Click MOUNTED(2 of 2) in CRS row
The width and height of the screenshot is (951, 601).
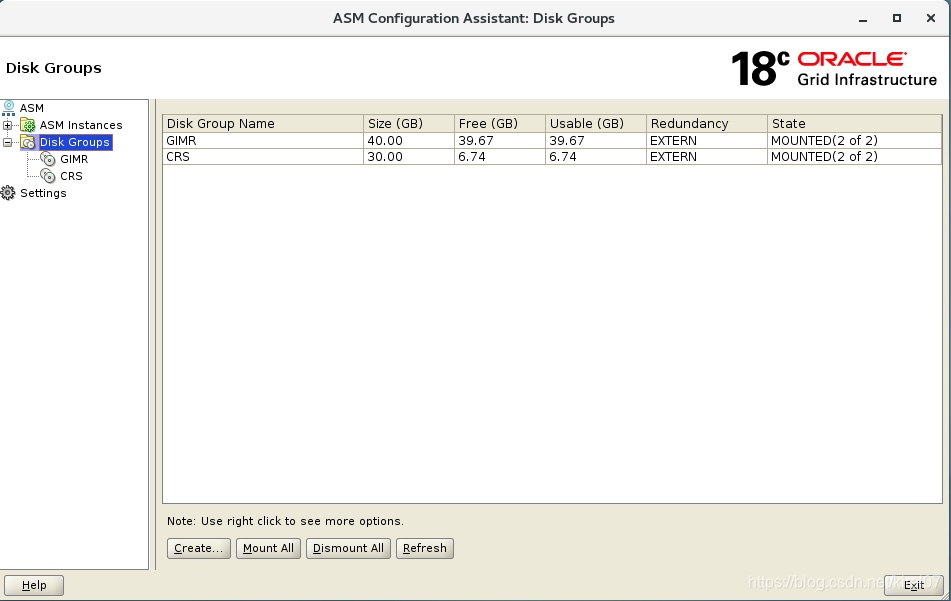tap(855, 156)
